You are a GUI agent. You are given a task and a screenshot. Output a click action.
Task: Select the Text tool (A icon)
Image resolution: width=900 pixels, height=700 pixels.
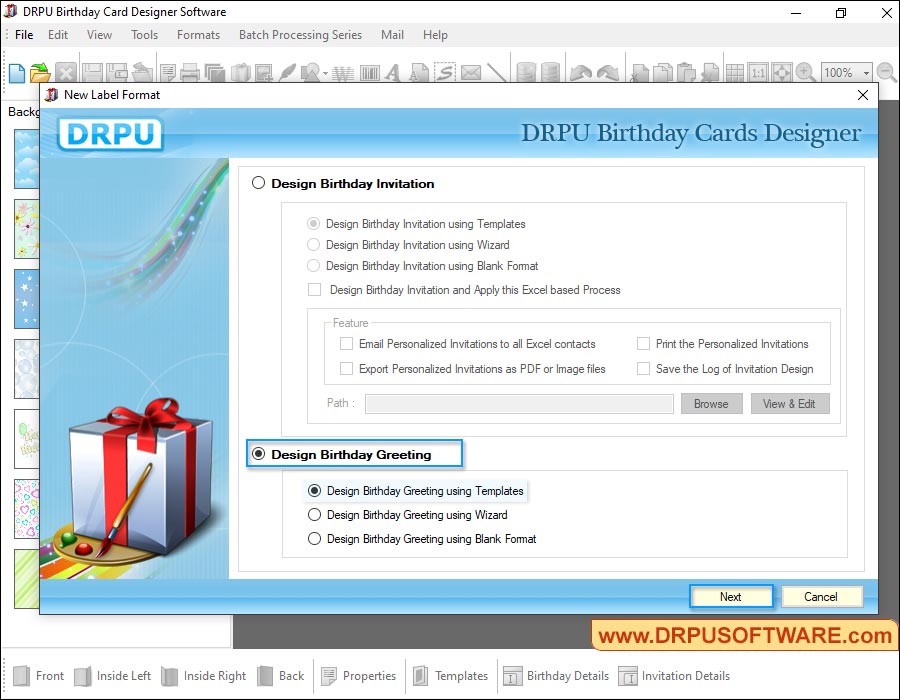(392, 72)
